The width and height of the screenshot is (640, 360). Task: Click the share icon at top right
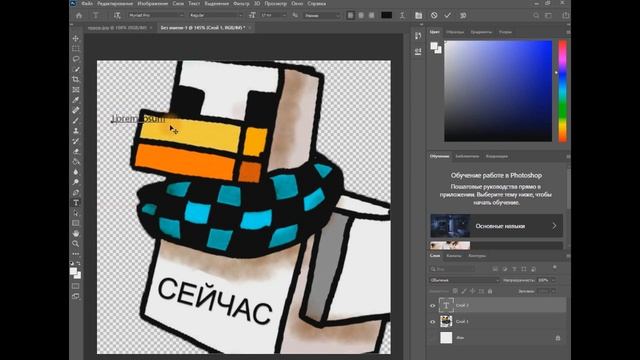point(565,16)
